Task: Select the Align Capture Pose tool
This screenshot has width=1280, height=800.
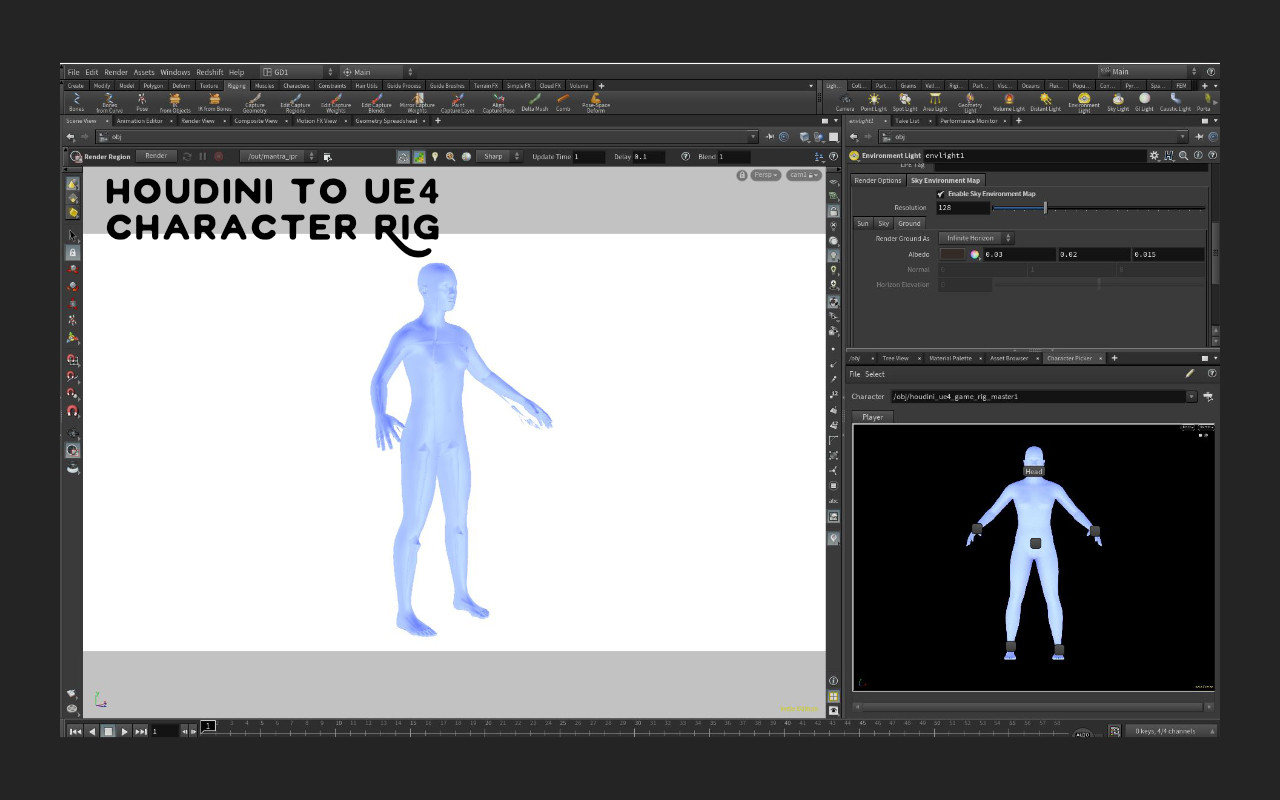Action: [498, 102]
